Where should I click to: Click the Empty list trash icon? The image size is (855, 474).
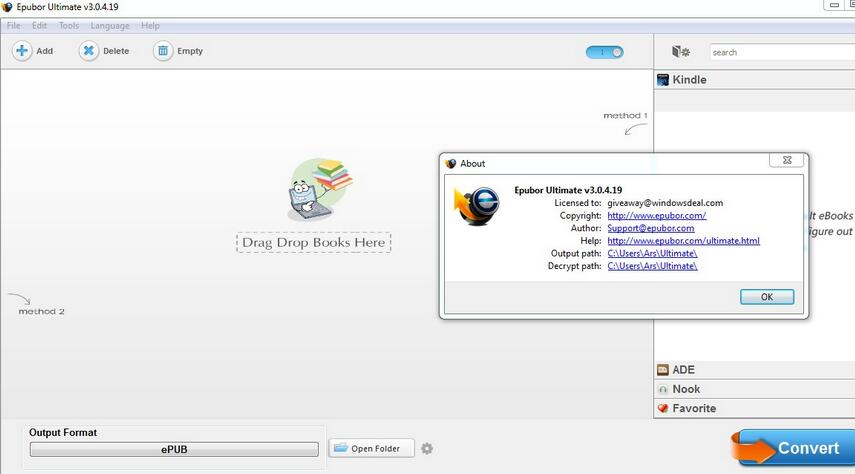[x=162, y=51]
